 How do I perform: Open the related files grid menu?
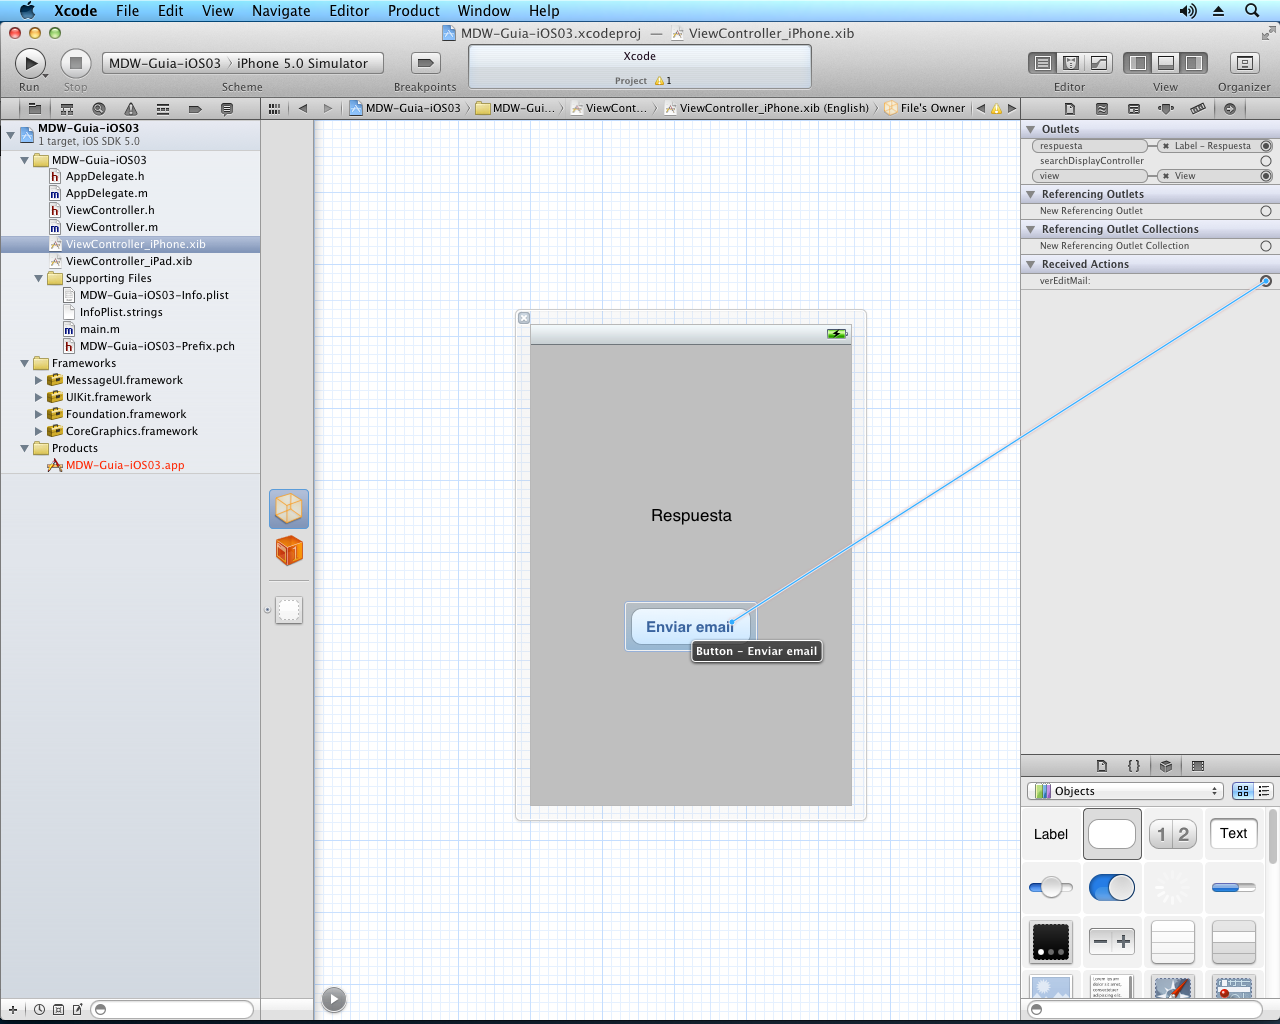coord(274,108)
